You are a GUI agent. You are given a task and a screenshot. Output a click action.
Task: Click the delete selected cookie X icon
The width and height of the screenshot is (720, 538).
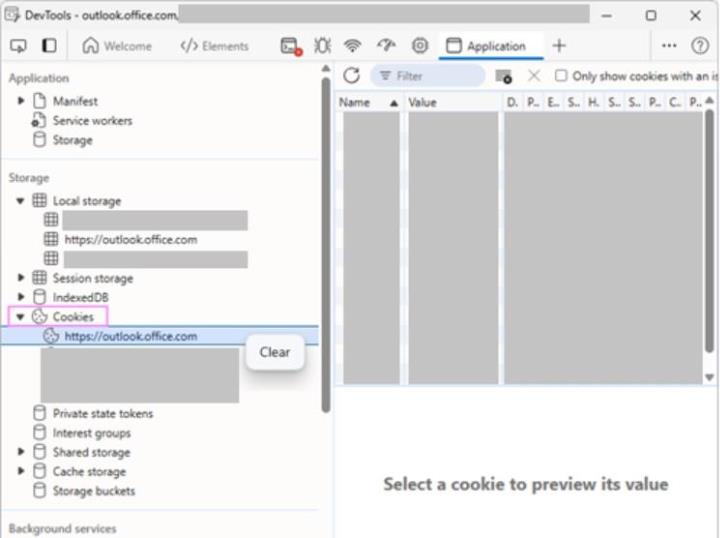[x=534, y=76]
